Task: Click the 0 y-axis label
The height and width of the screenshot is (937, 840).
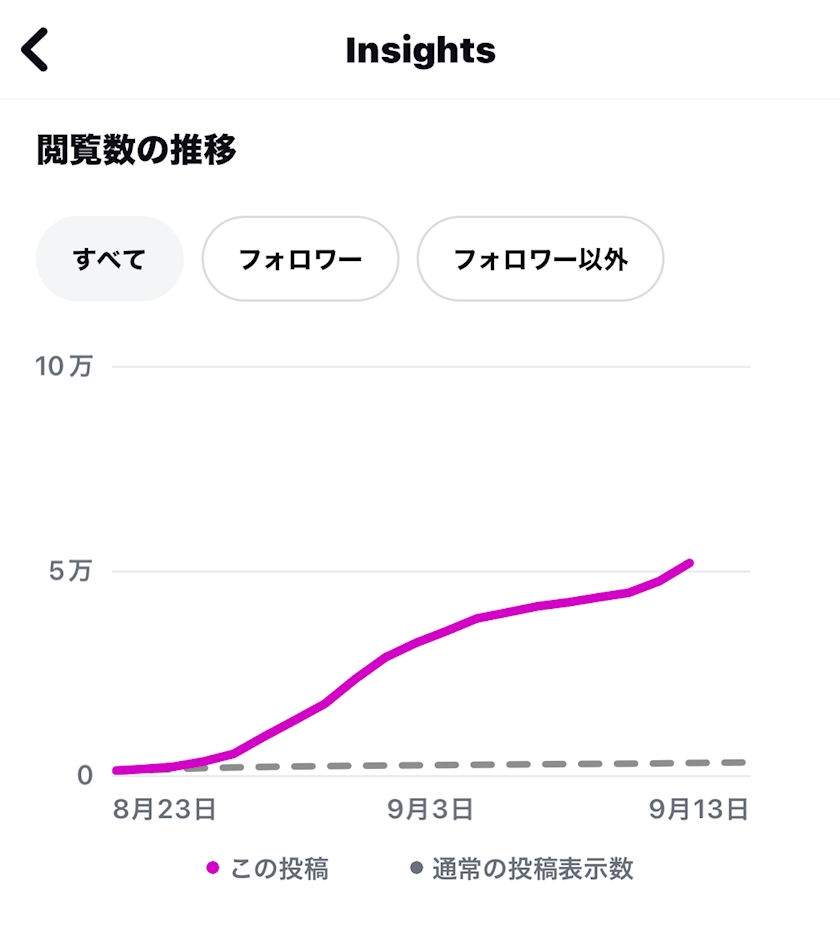Action: (x=84, y=775)
